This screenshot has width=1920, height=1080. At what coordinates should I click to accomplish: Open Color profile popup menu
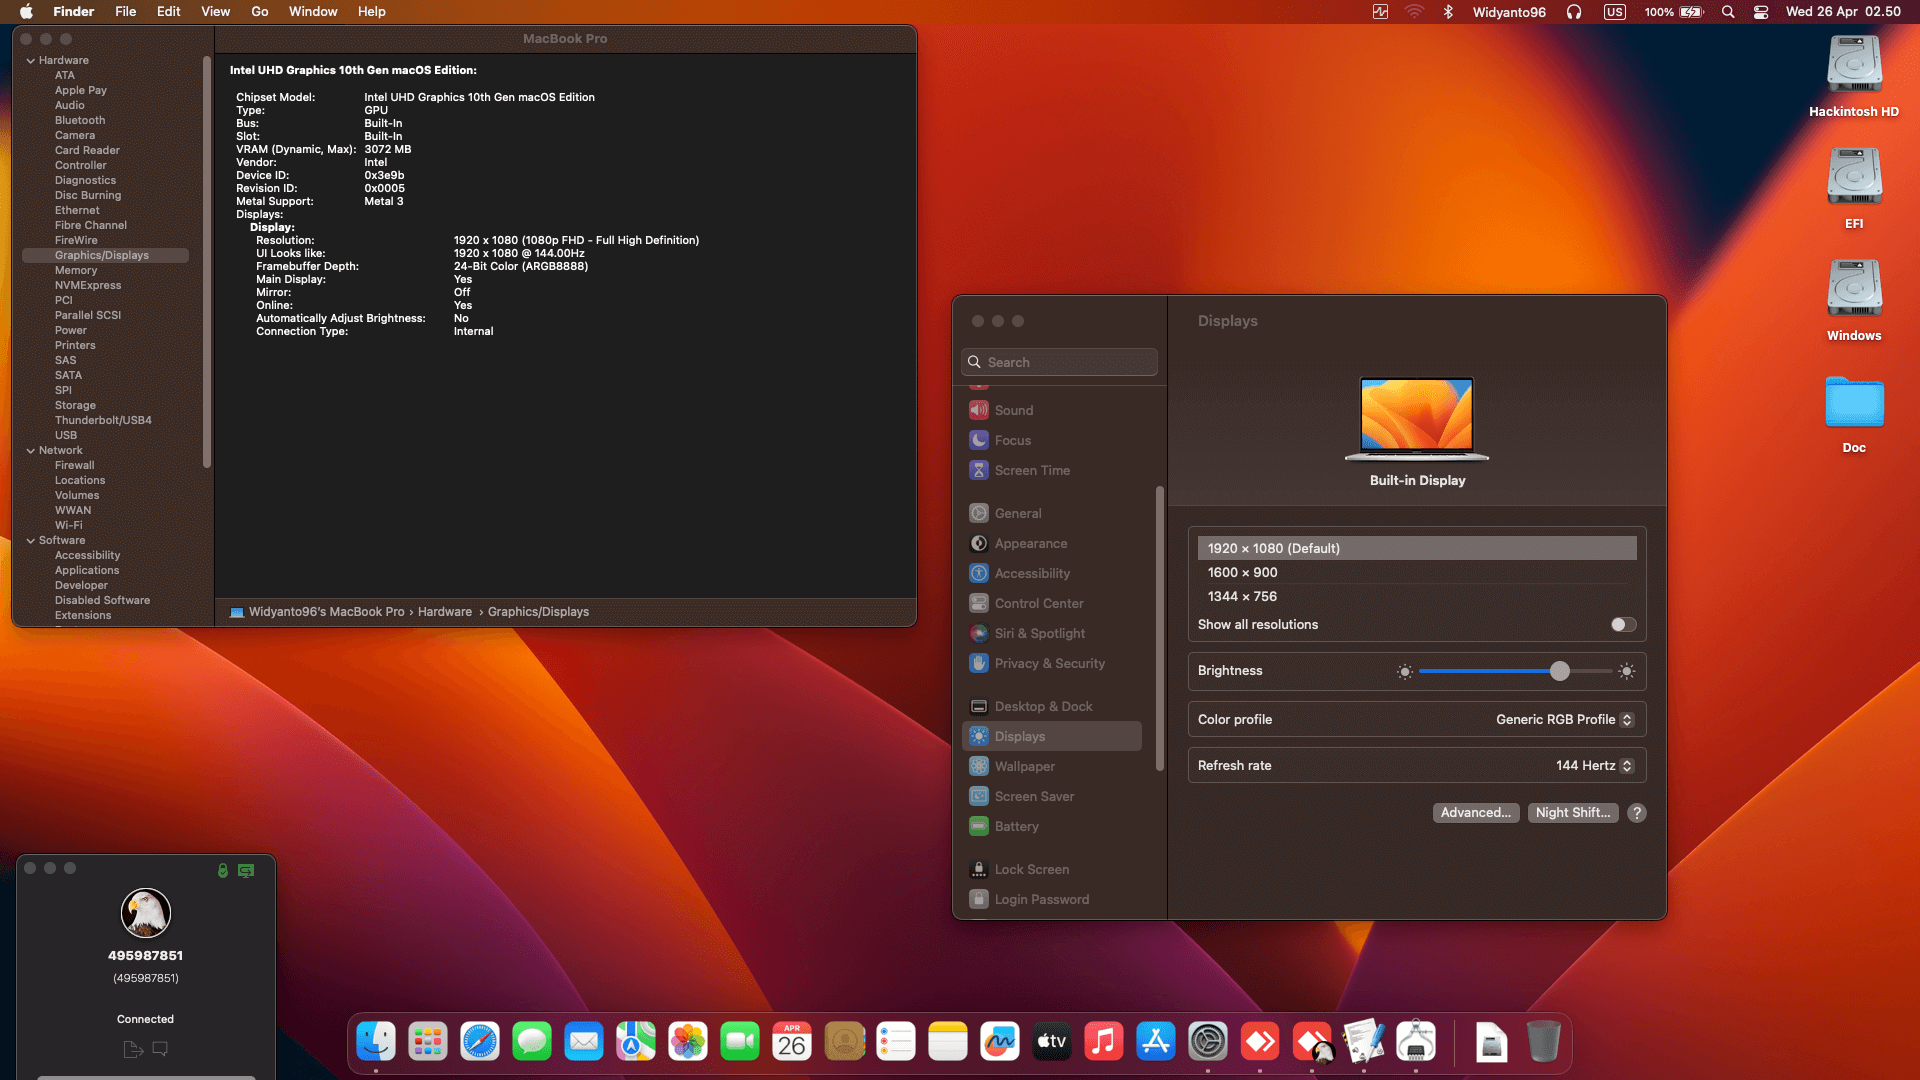[1564, 720]
